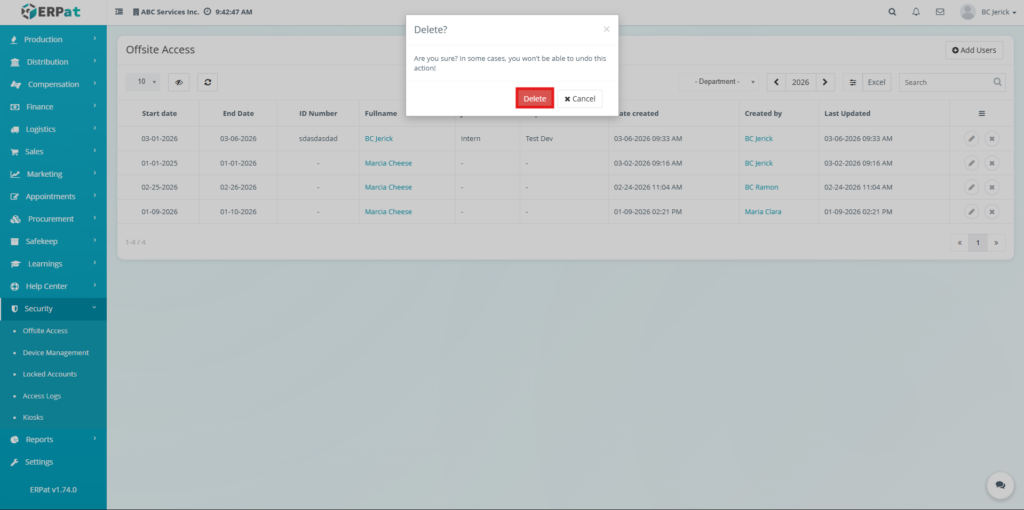Screen dimensions: 1024x510
Task: Confirm deletion with the red Delete button
Action: pos(534,98)
